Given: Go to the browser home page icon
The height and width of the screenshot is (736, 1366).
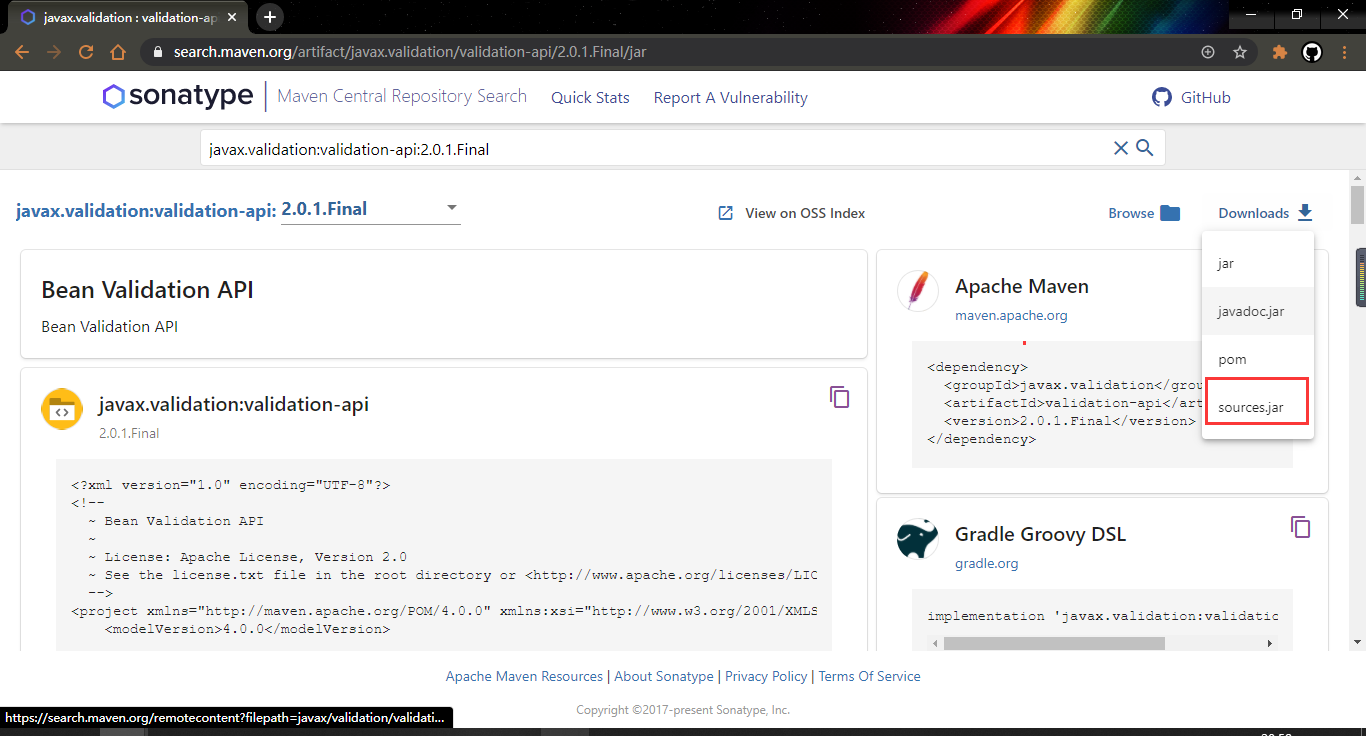Looking at the screenshot, I should [x=118, y=52].
